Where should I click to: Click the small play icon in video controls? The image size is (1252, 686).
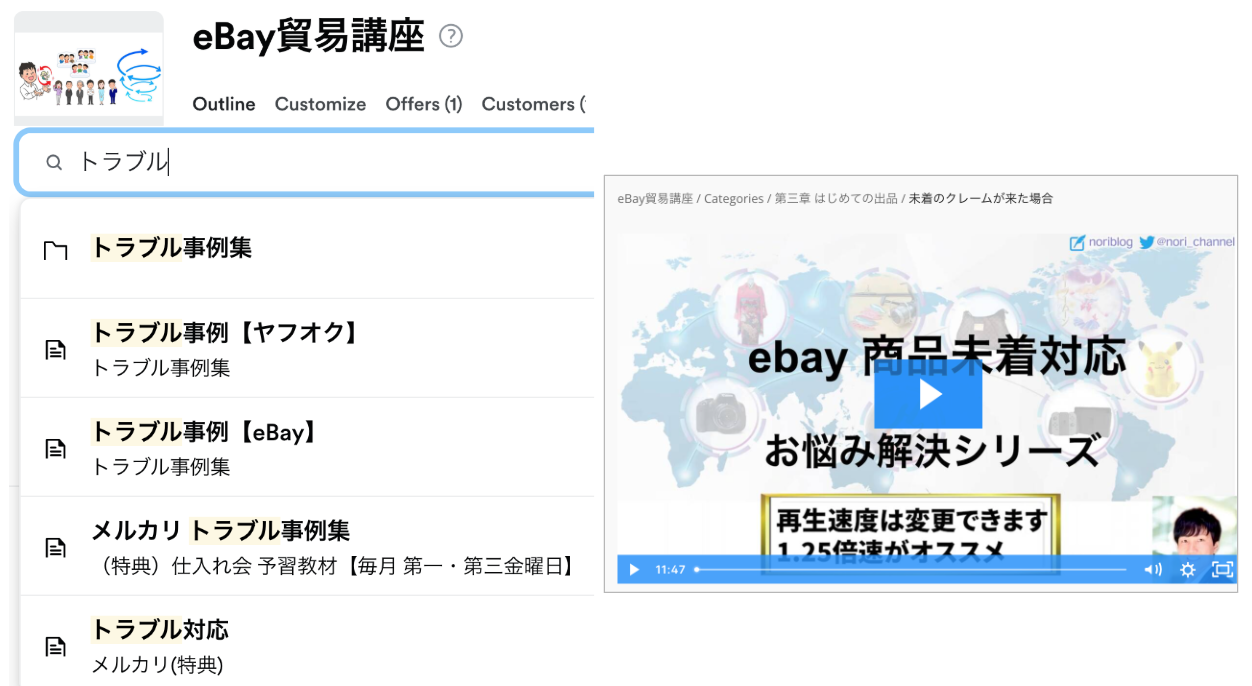click(x=634, y=570)
